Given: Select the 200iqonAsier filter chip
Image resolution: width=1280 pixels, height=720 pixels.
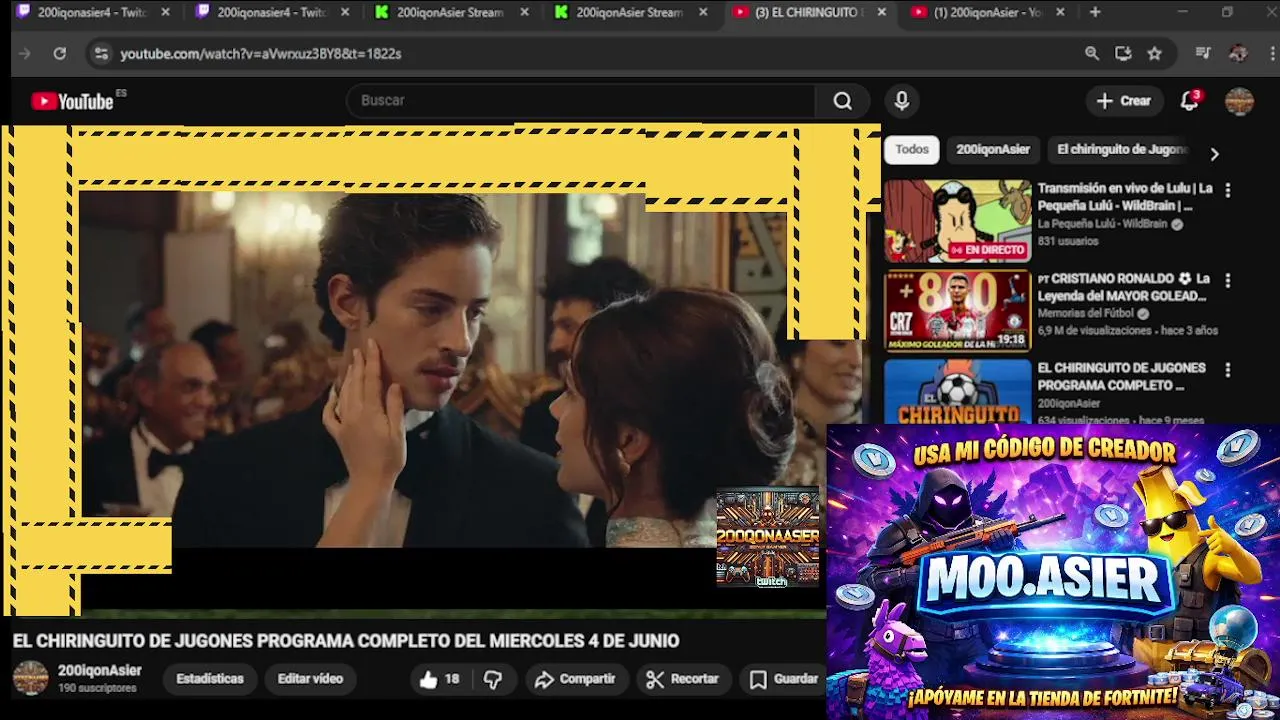Looking at the screenshot, I should [x=993, y=149].
